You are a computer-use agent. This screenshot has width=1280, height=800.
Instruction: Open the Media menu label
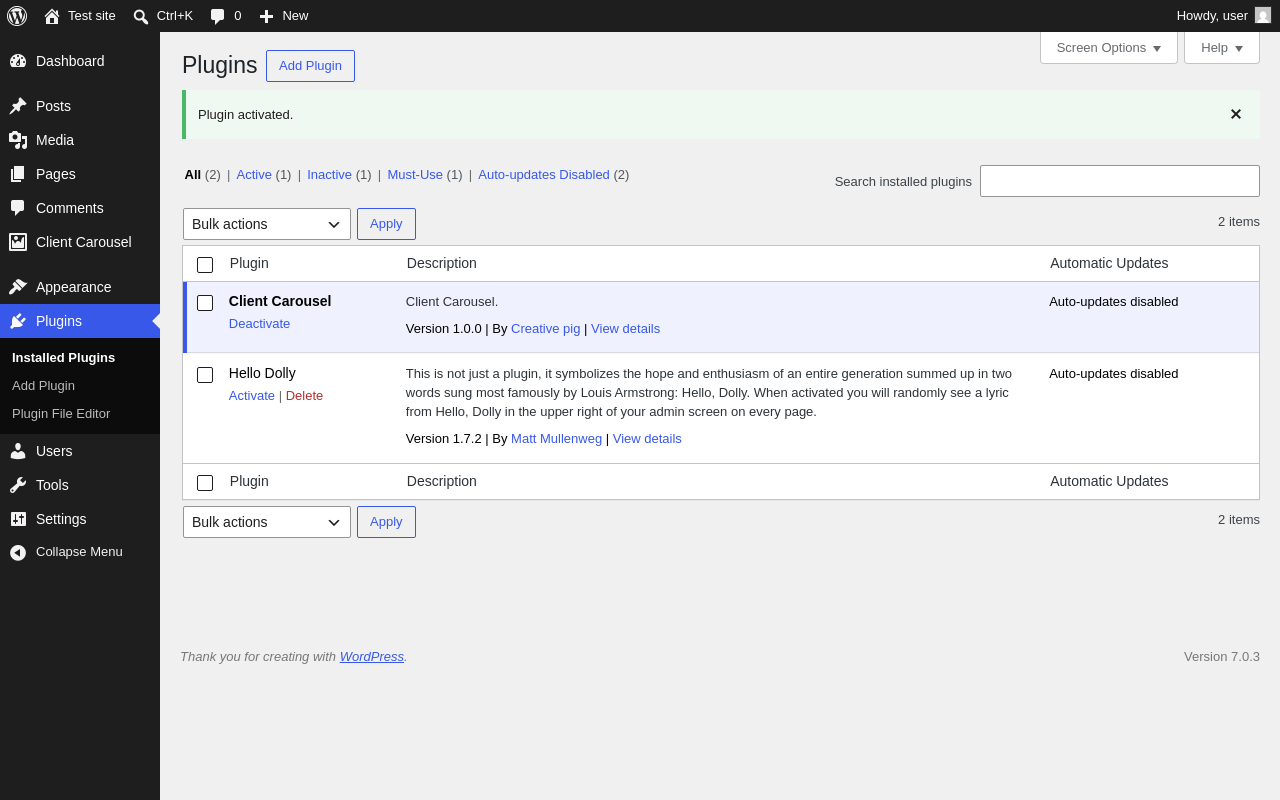click(x=55, y=140)
